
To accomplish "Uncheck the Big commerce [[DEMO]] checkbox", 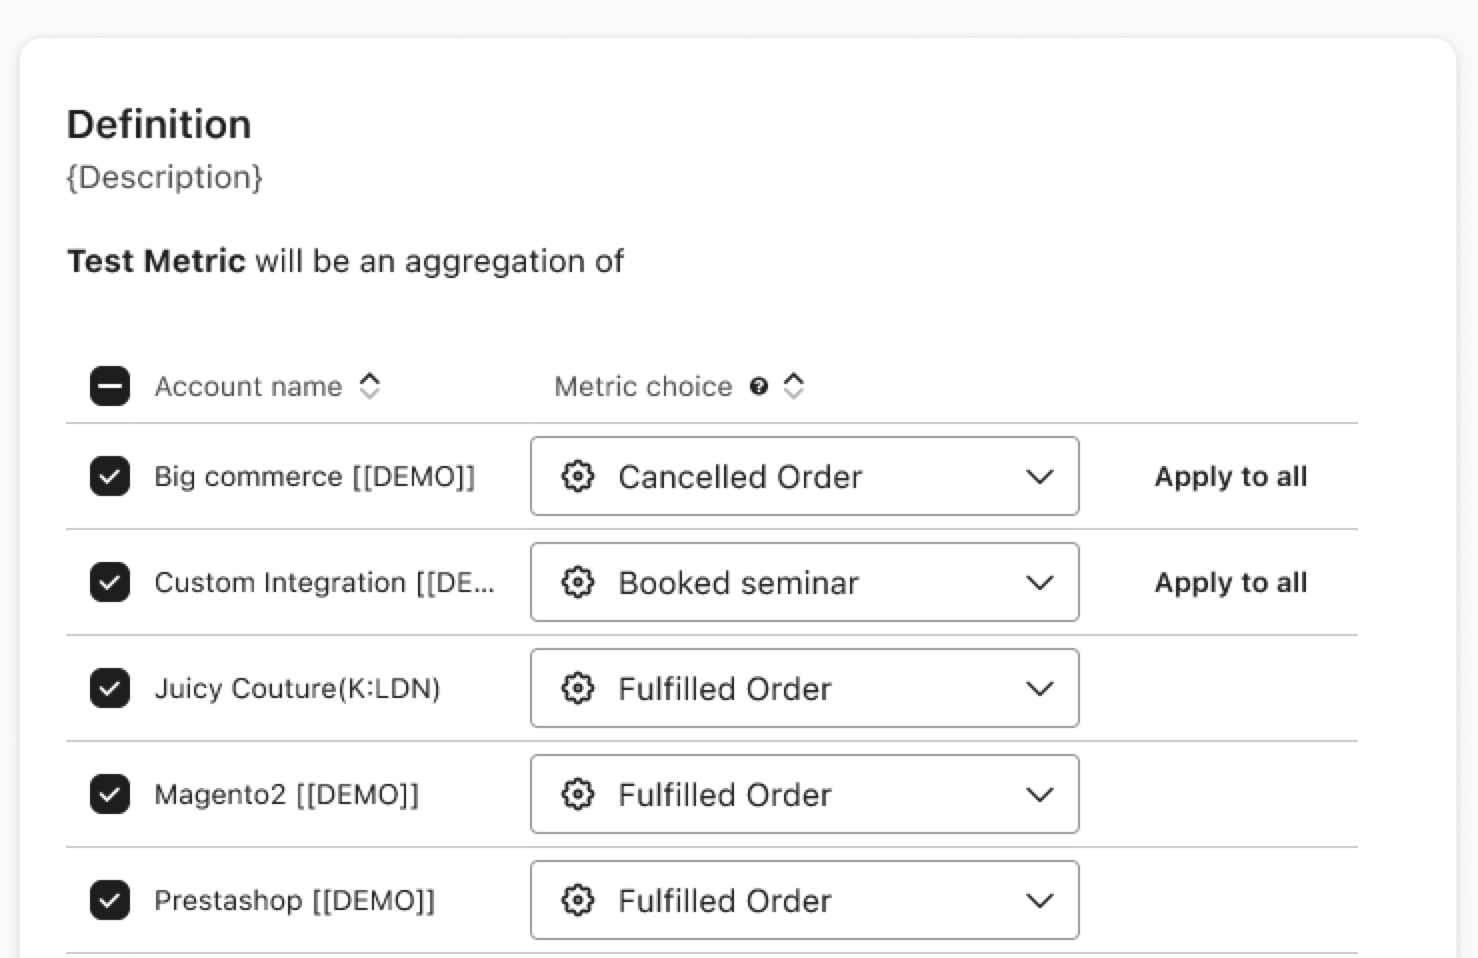I will click(110, 476).
